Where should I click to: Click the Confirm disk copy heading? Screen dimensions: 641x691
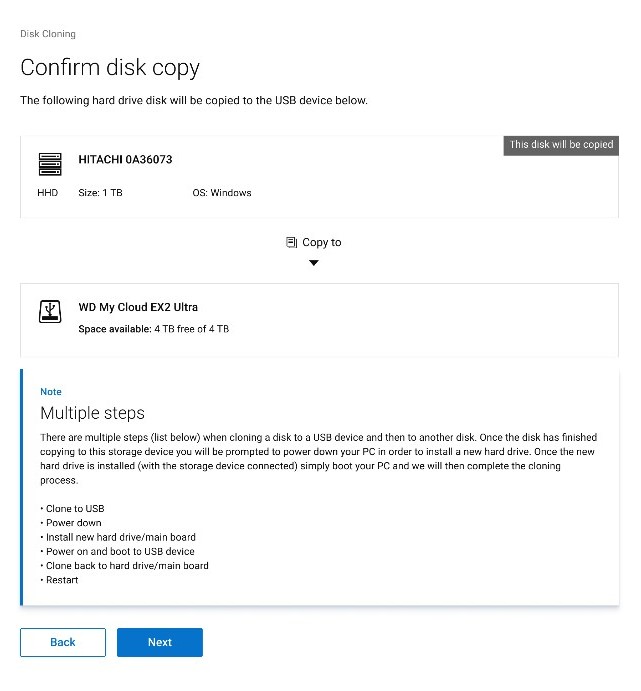110,68
